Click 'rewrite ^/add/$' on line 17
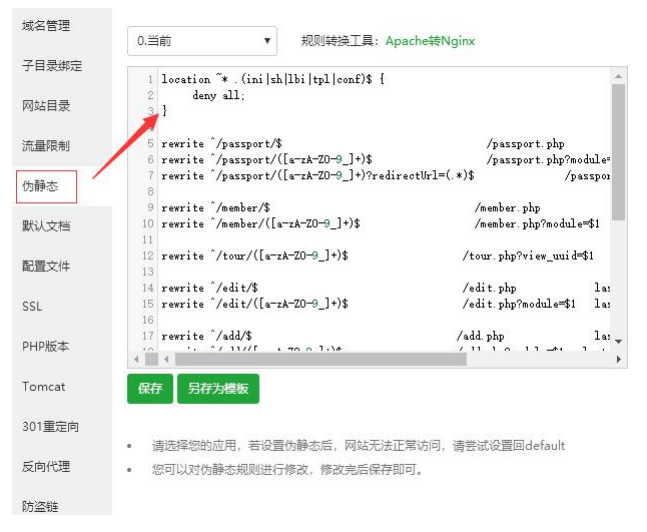The image size is (647, 532). click(x=207, y=336)
